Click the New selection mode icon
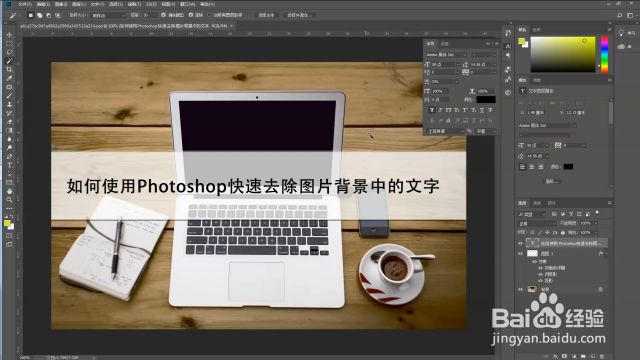Image resolution: width=640 pixels, height=360 pixels. tap(31, 15)
